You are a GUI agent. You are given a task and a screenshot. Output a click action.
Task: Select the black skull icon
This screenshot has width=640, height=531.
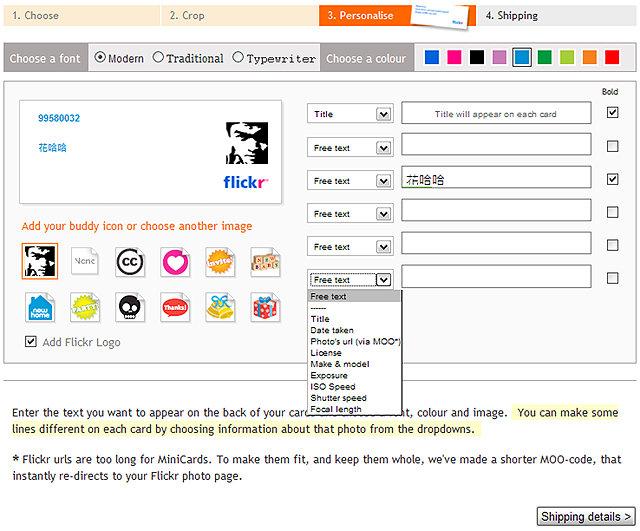(130, 307)
